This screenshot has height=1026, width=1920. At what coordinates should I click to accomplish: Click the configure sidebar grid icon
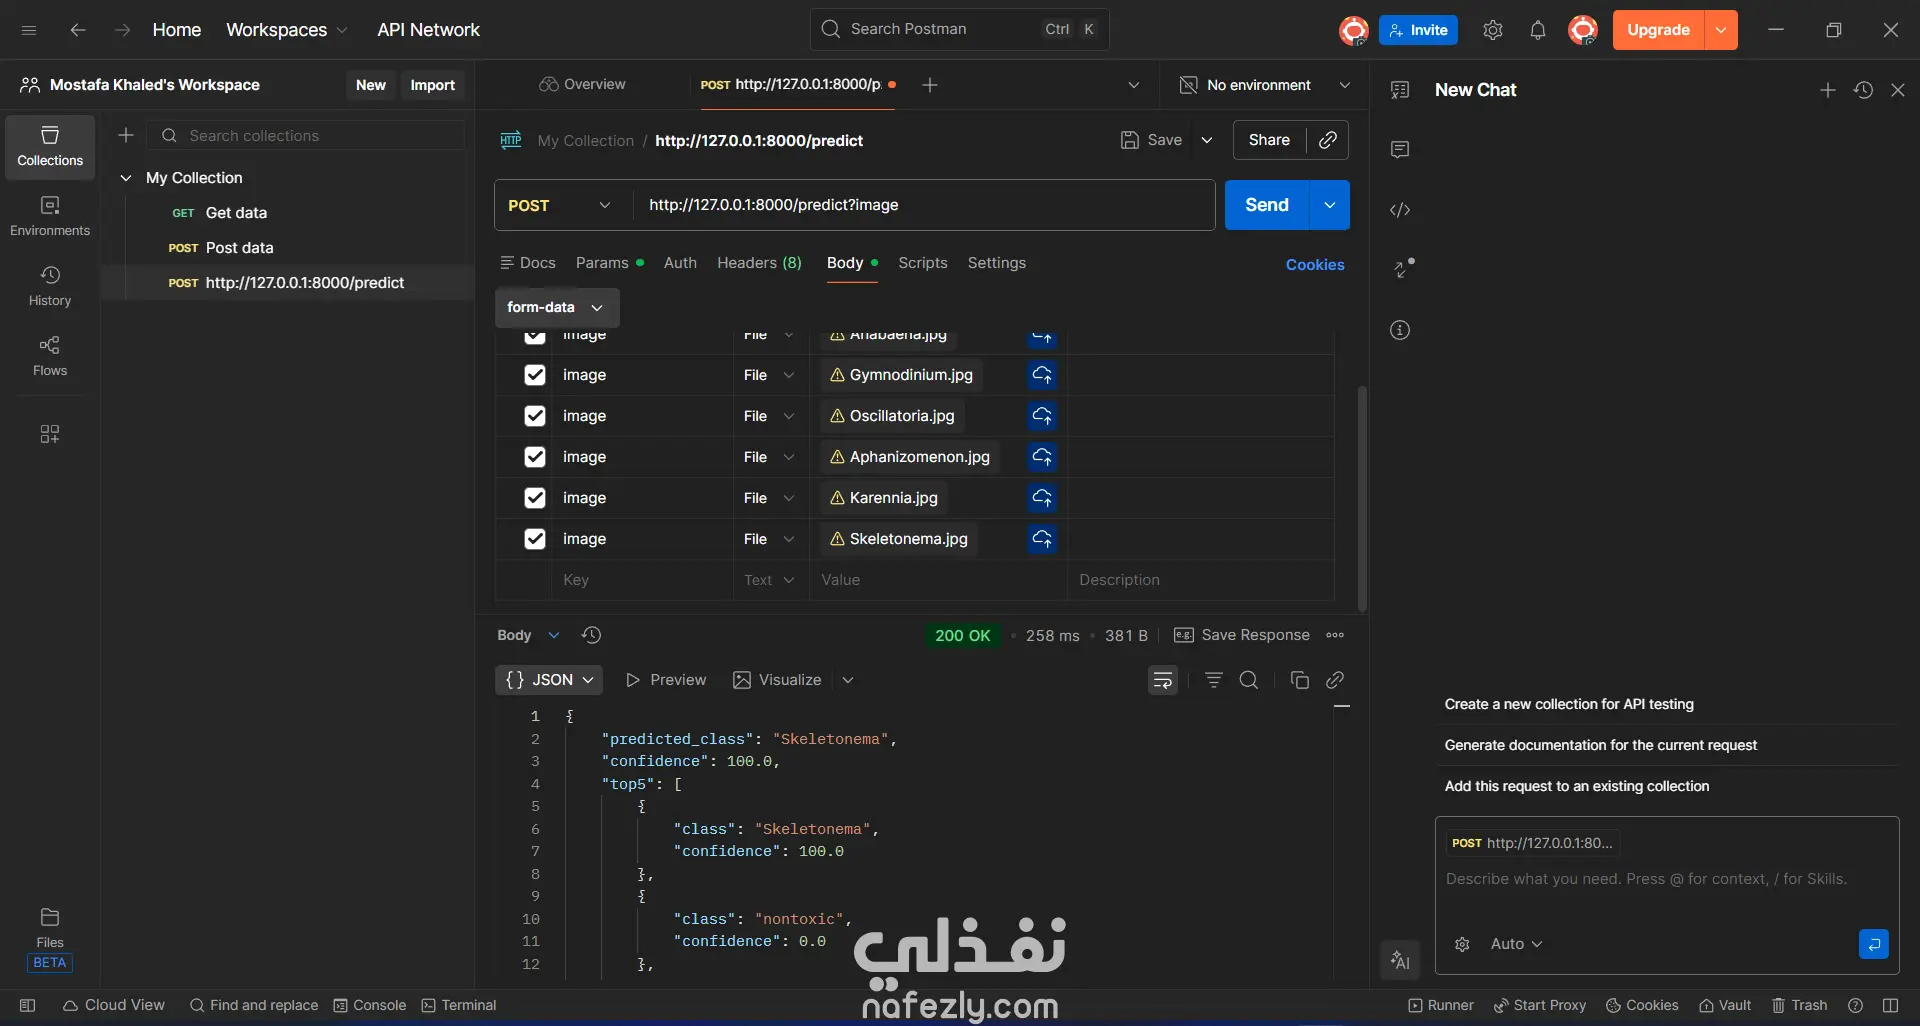click(x=49, y=434)
